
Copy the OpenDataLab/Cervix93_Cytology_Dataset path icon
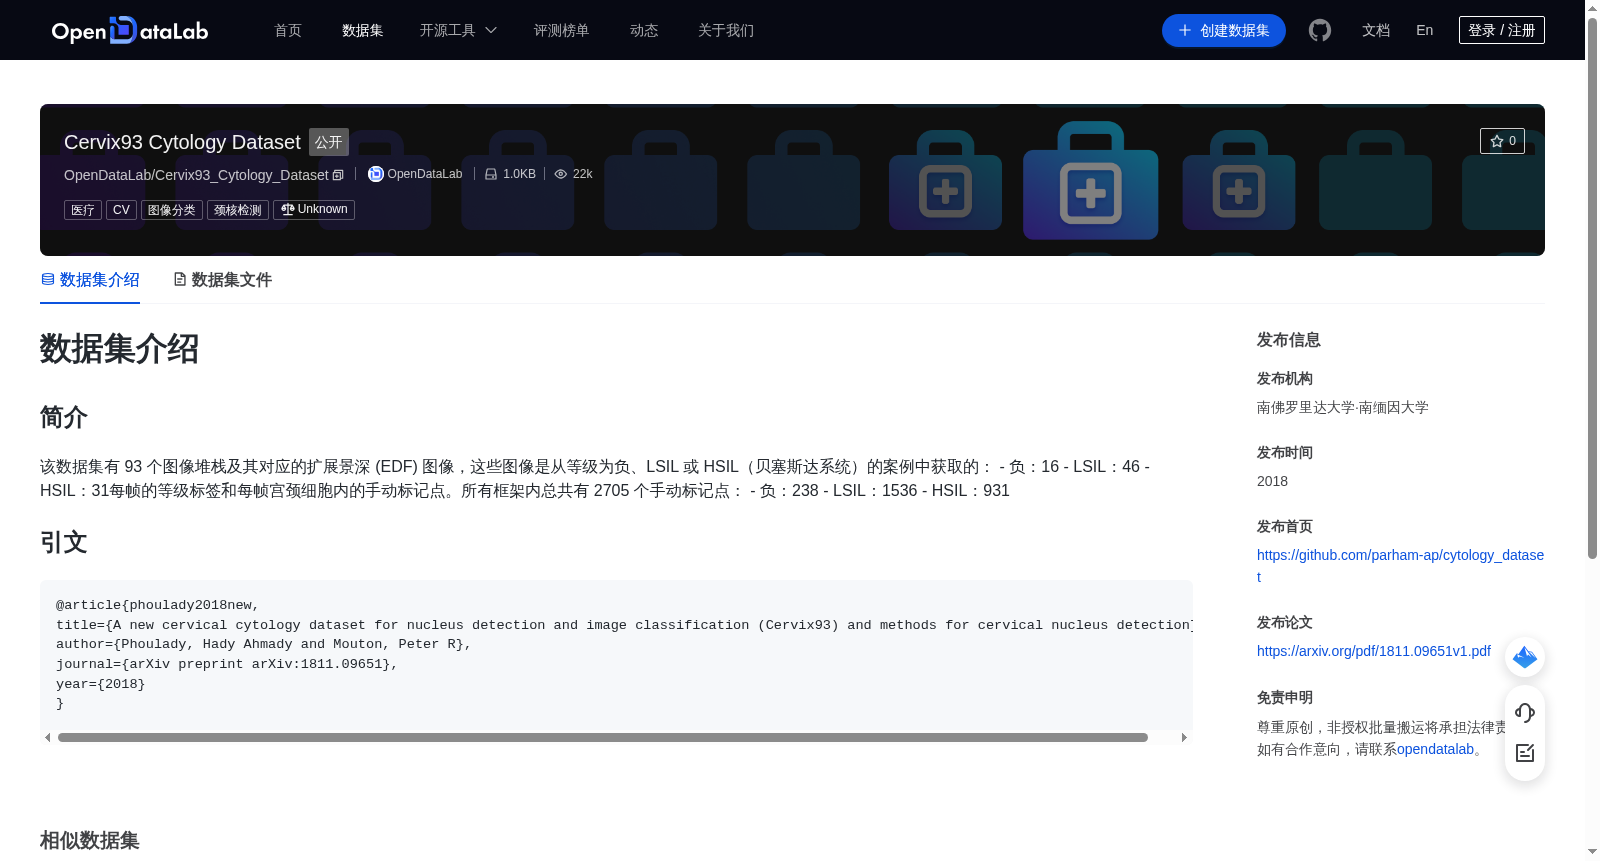[x=338, y=175]
